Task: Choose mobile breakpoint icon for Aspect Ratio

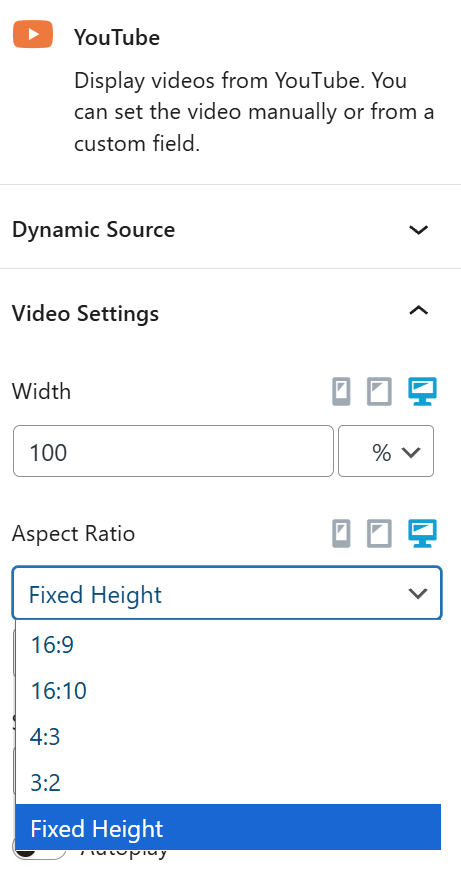Action: point(341,534)
